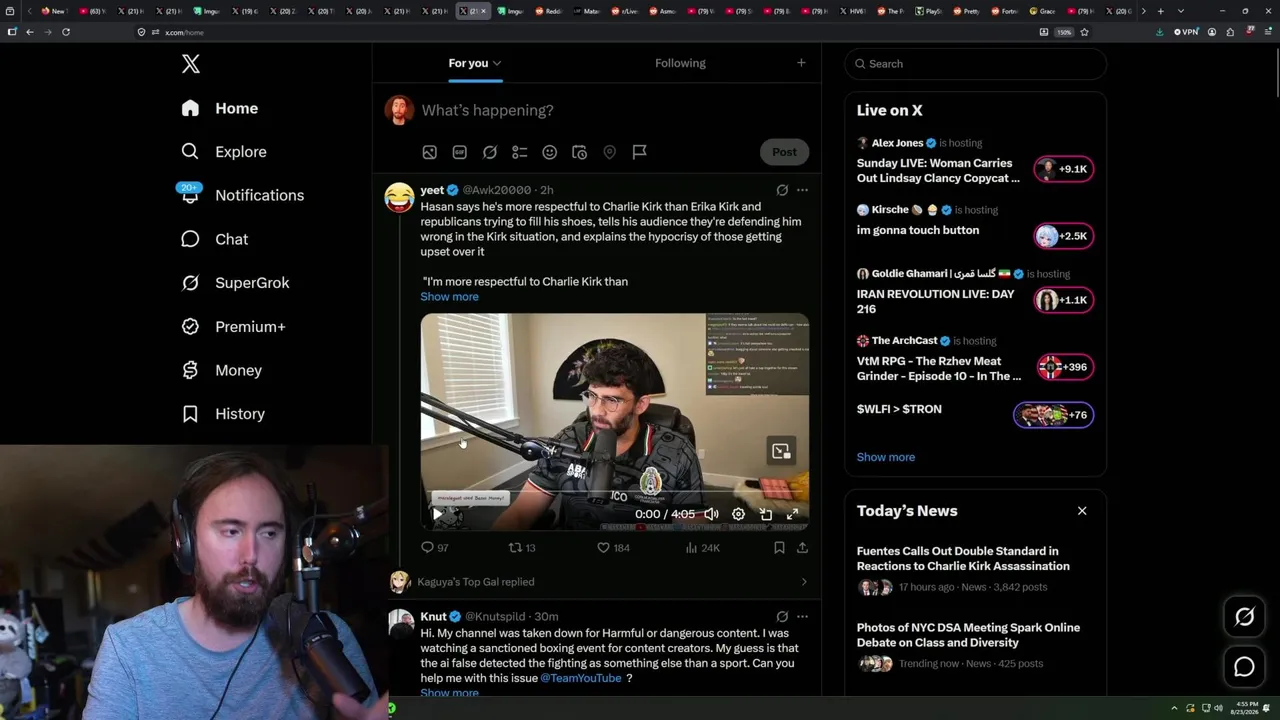Screen dimensions: 1280x720
Task: View analytics showing 24K views
Action: click(702, 548)
